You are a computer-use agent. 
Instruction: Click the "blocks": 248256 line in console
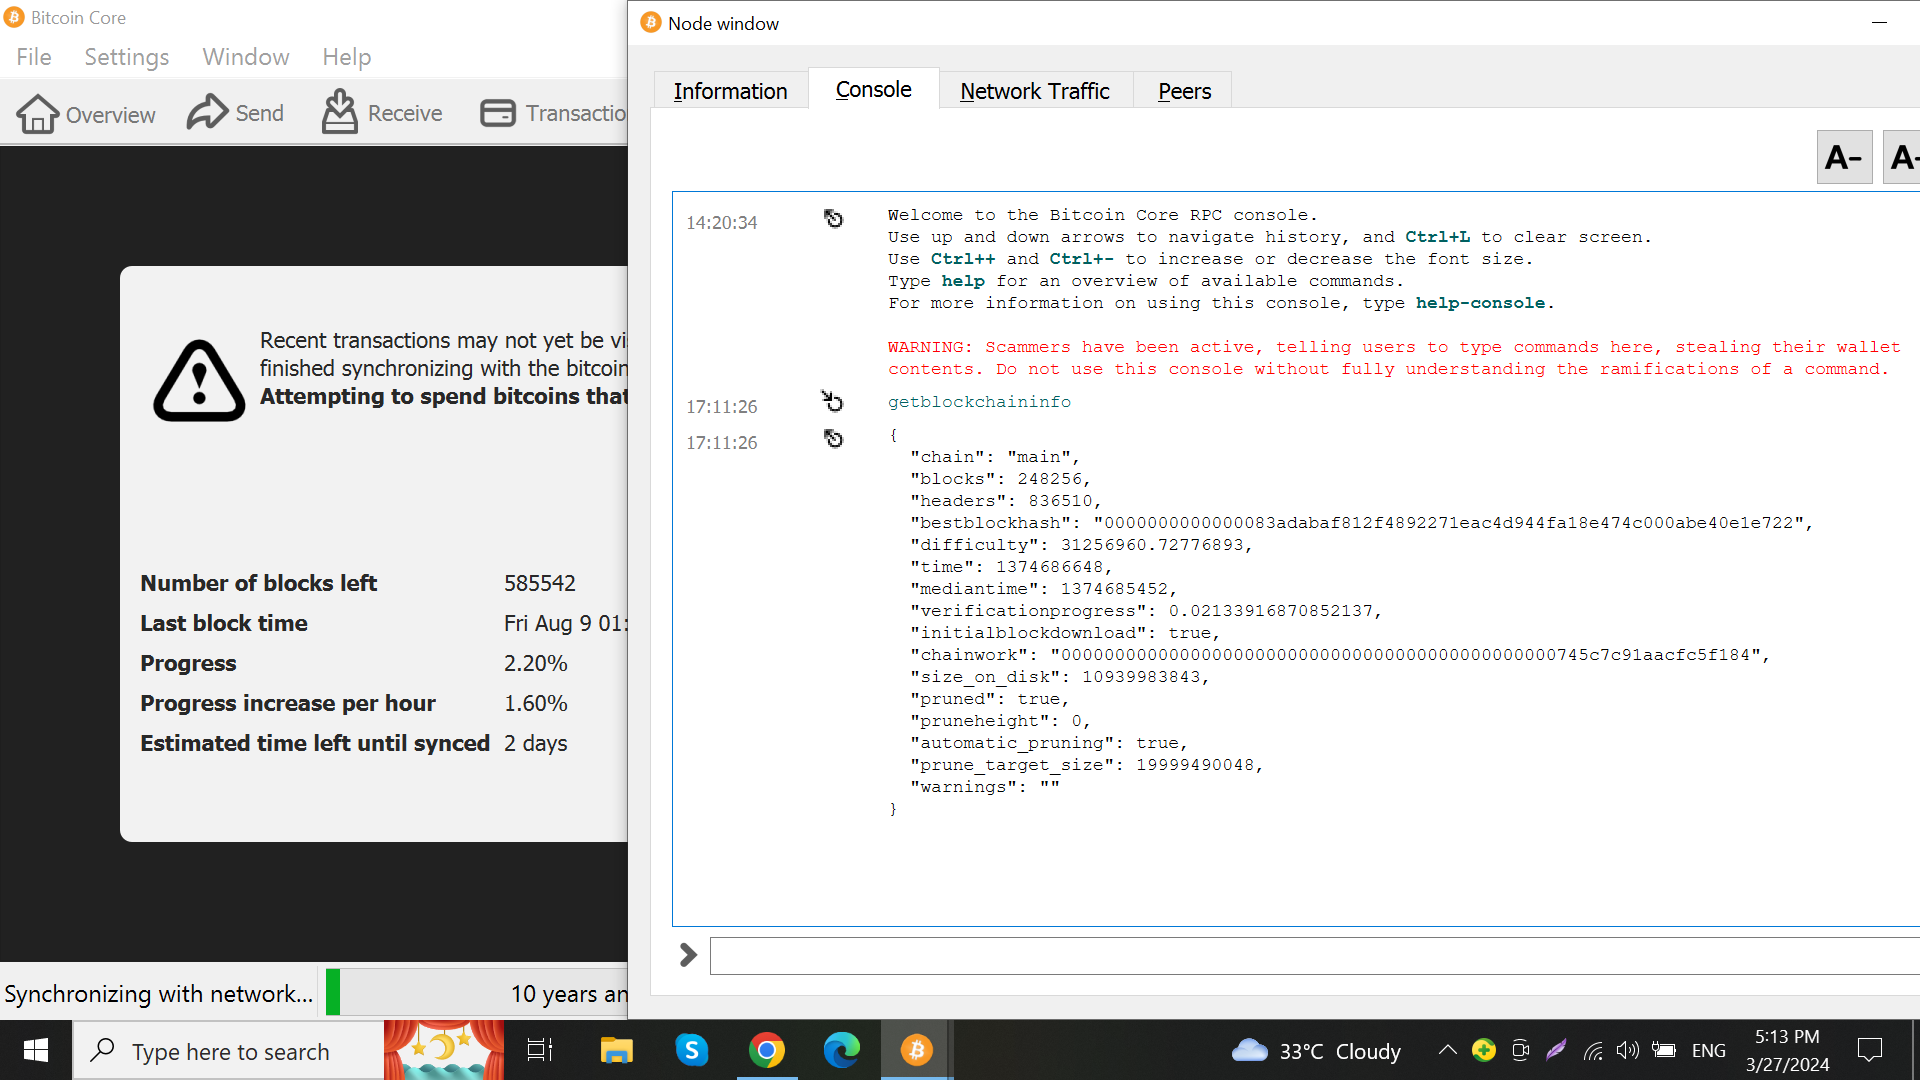click(1000, 479)
